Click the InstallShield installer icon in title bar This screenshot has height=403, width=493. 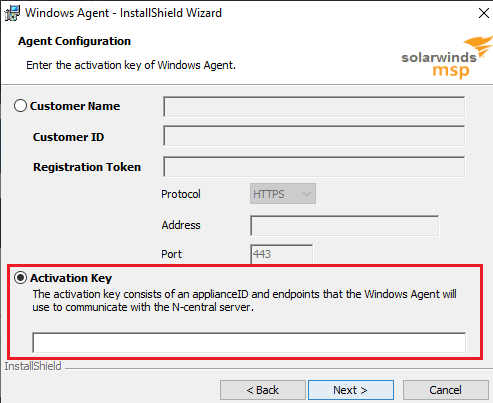[x=12, y=13]
